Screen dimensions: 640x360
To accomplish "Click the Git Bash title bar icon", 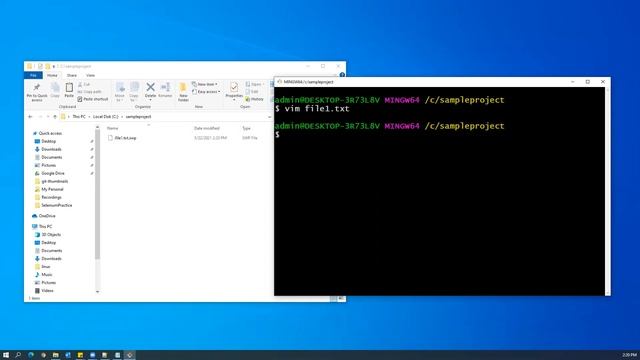I will point(280,82).
